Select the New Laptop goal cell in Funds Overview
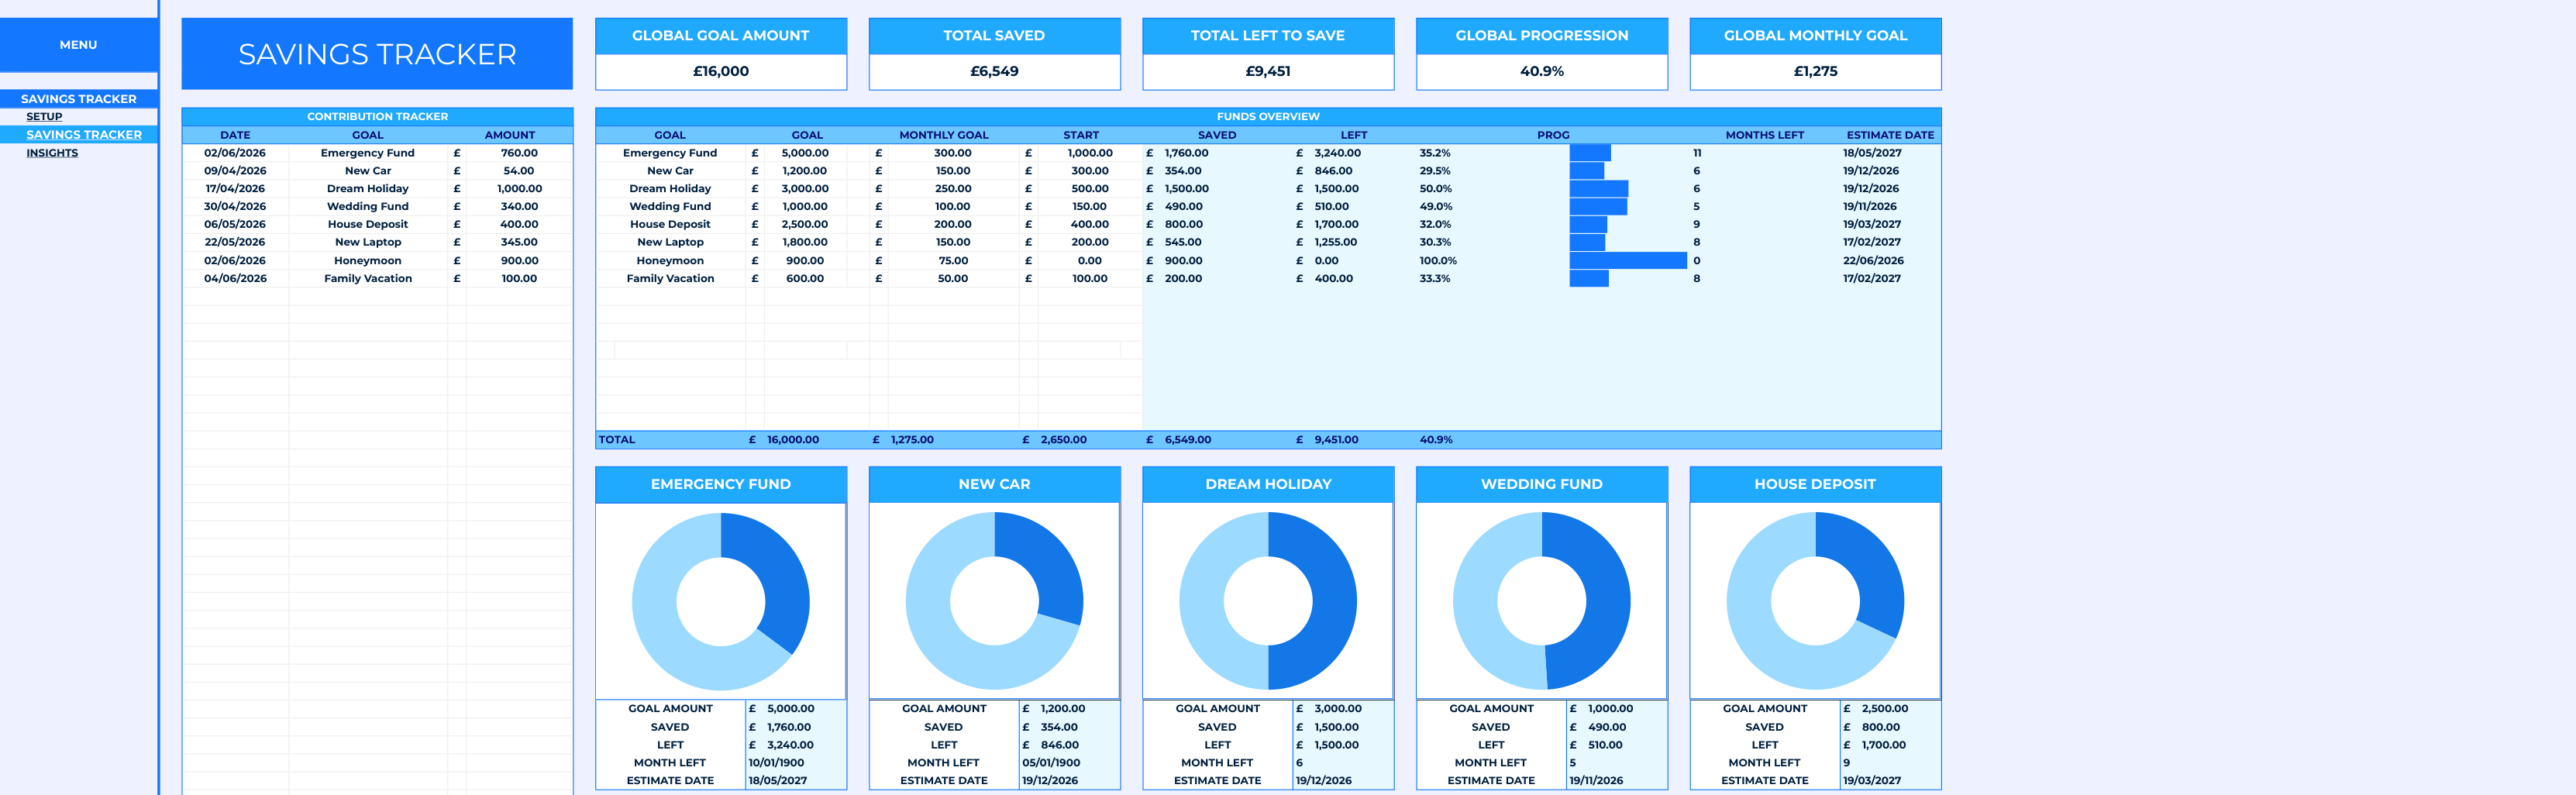Viewport: 2576px width, 795px height. point(670,242)
